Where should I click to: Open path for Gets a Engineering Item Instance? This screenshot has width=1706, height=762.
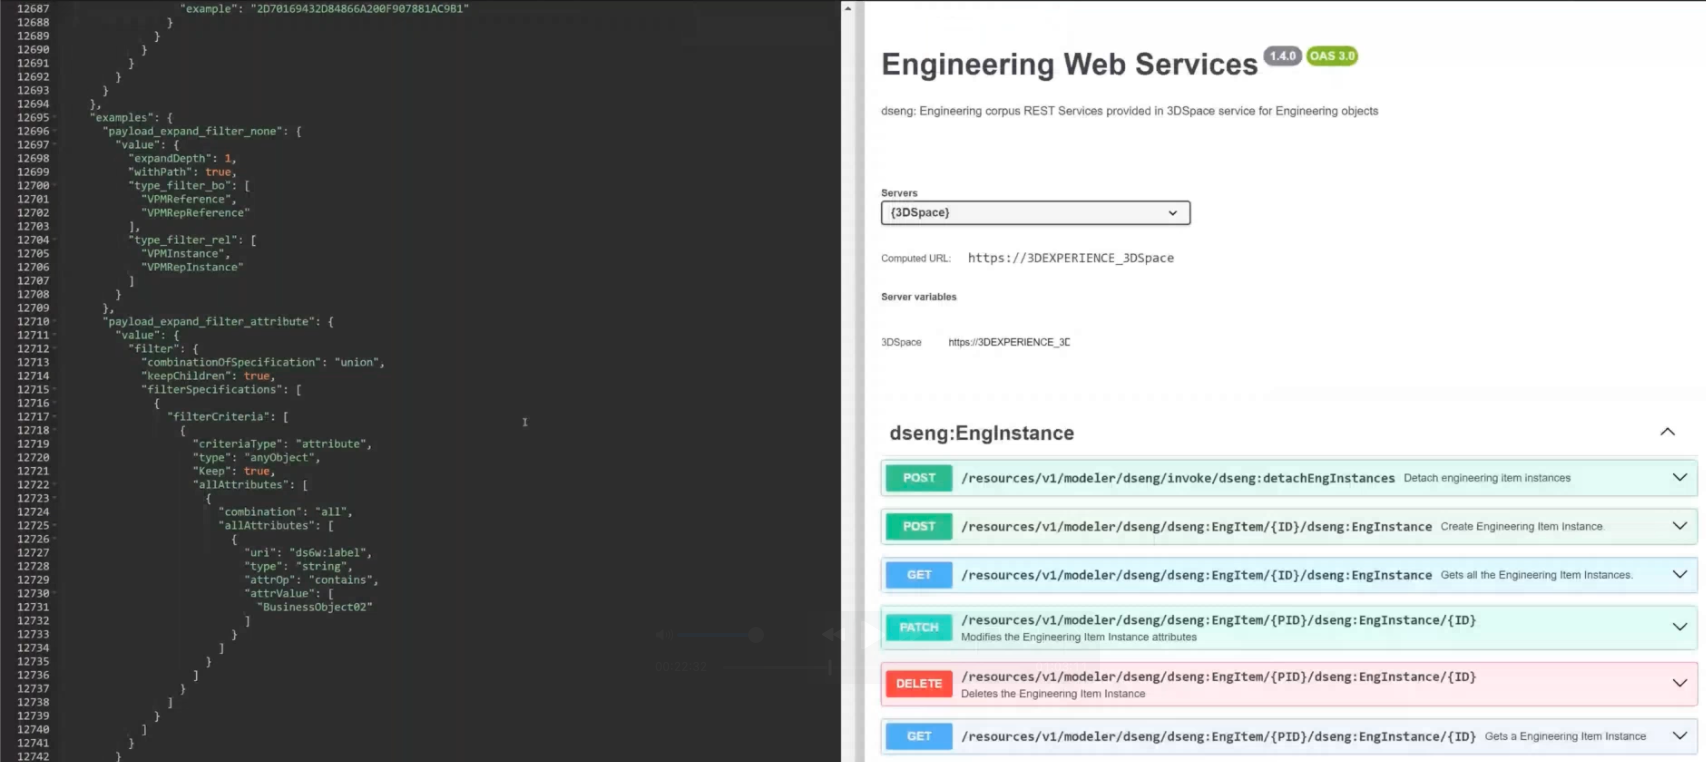tap(1218, 736)
